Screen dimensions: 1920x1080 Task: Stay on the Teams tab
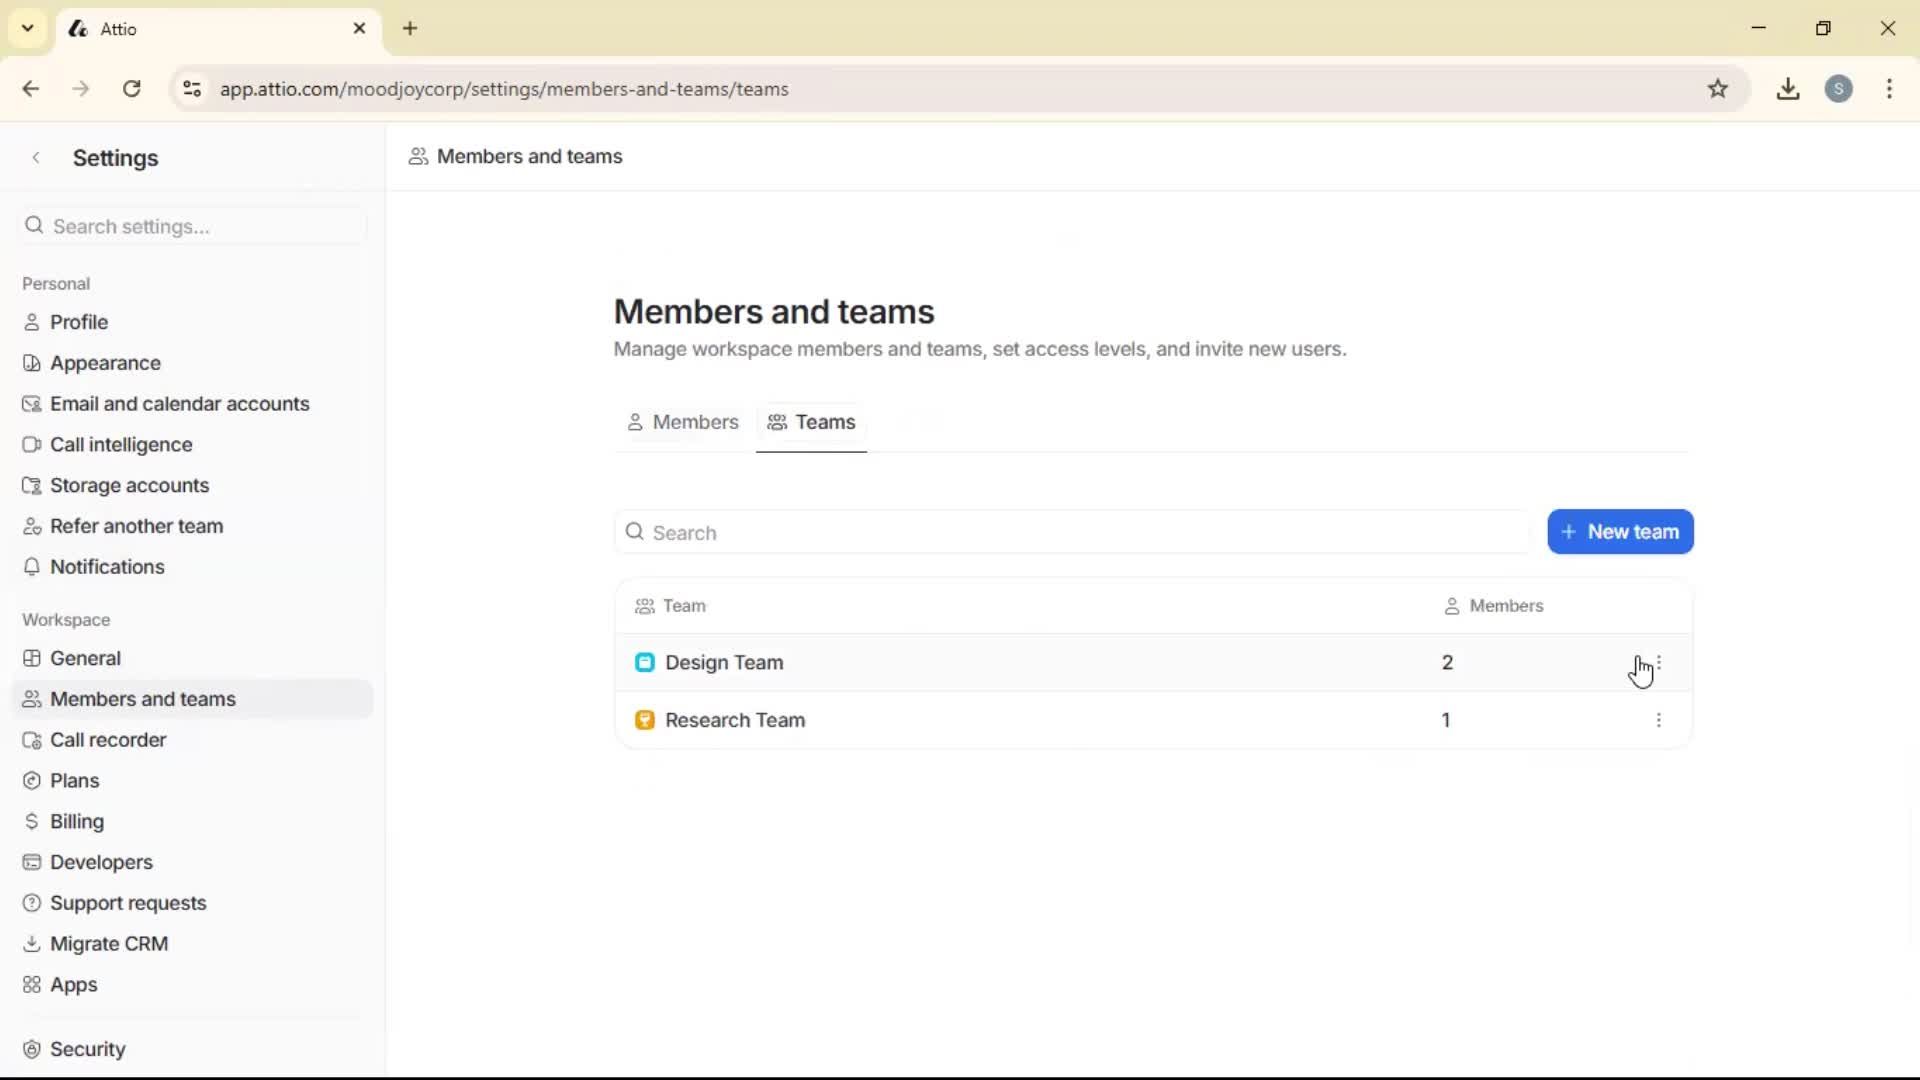pyautogui.click(x=811, y=422)
